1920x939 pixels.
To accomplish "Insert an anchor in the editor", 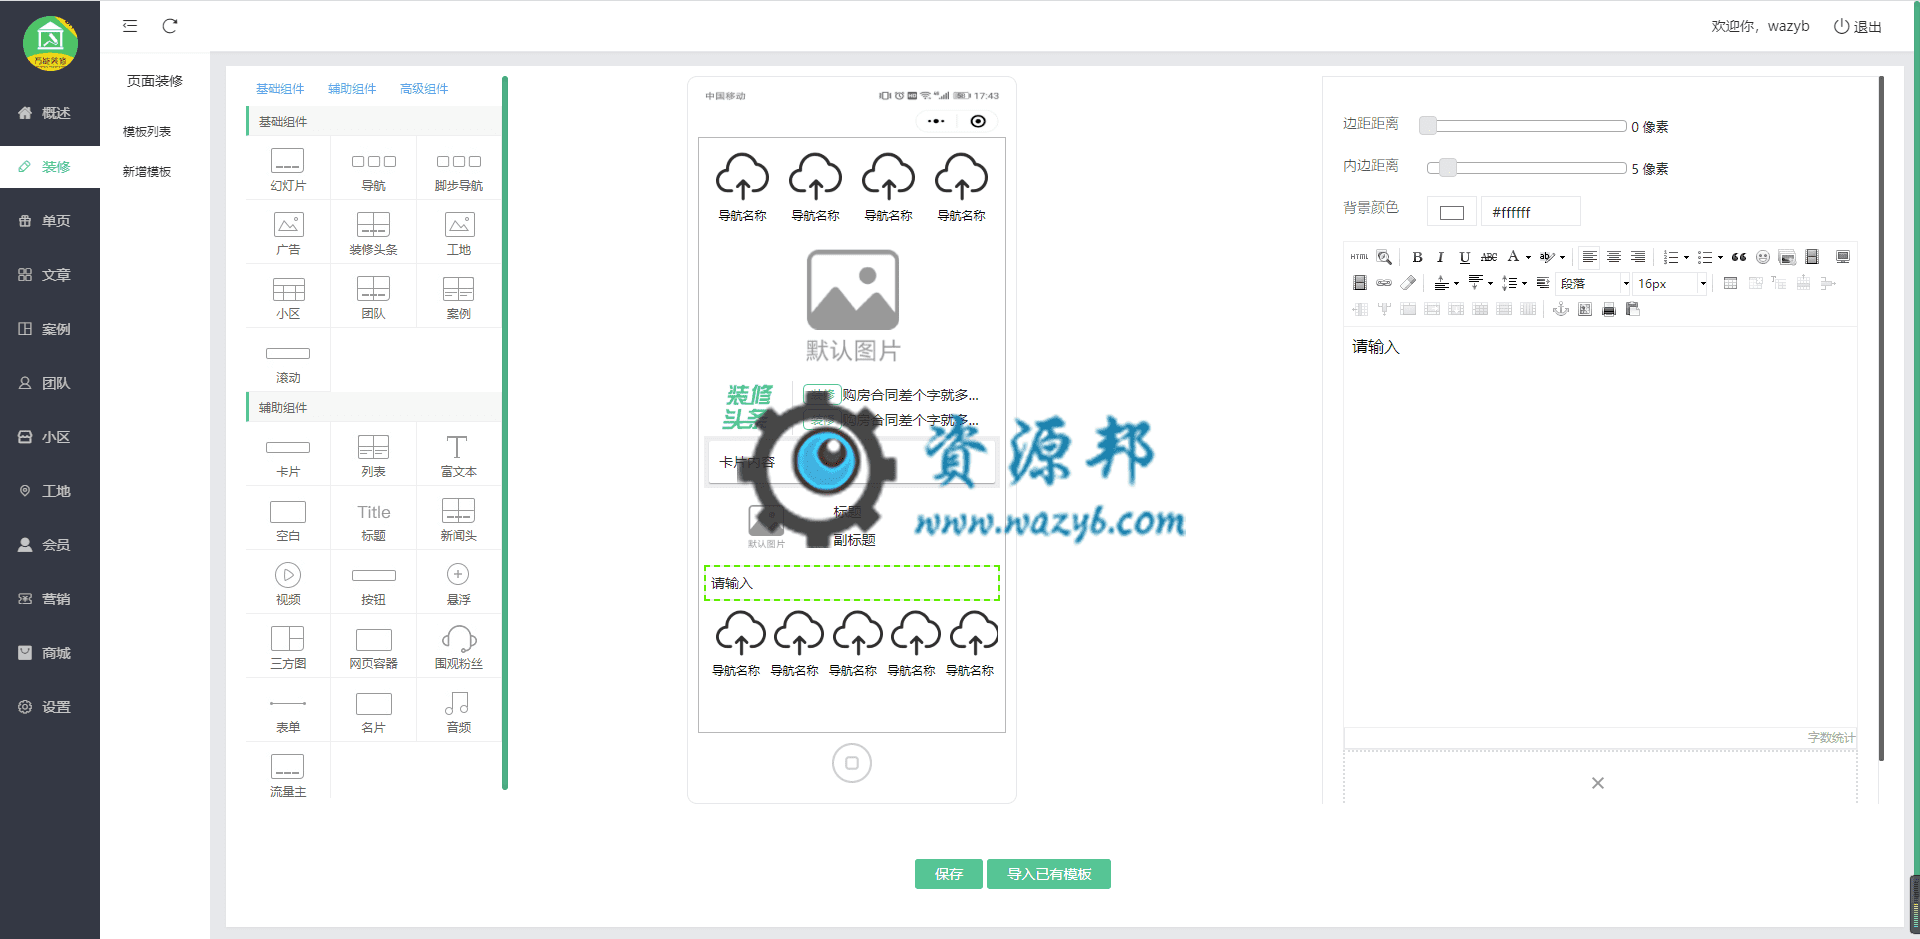I will click(x=1560, y=309).
